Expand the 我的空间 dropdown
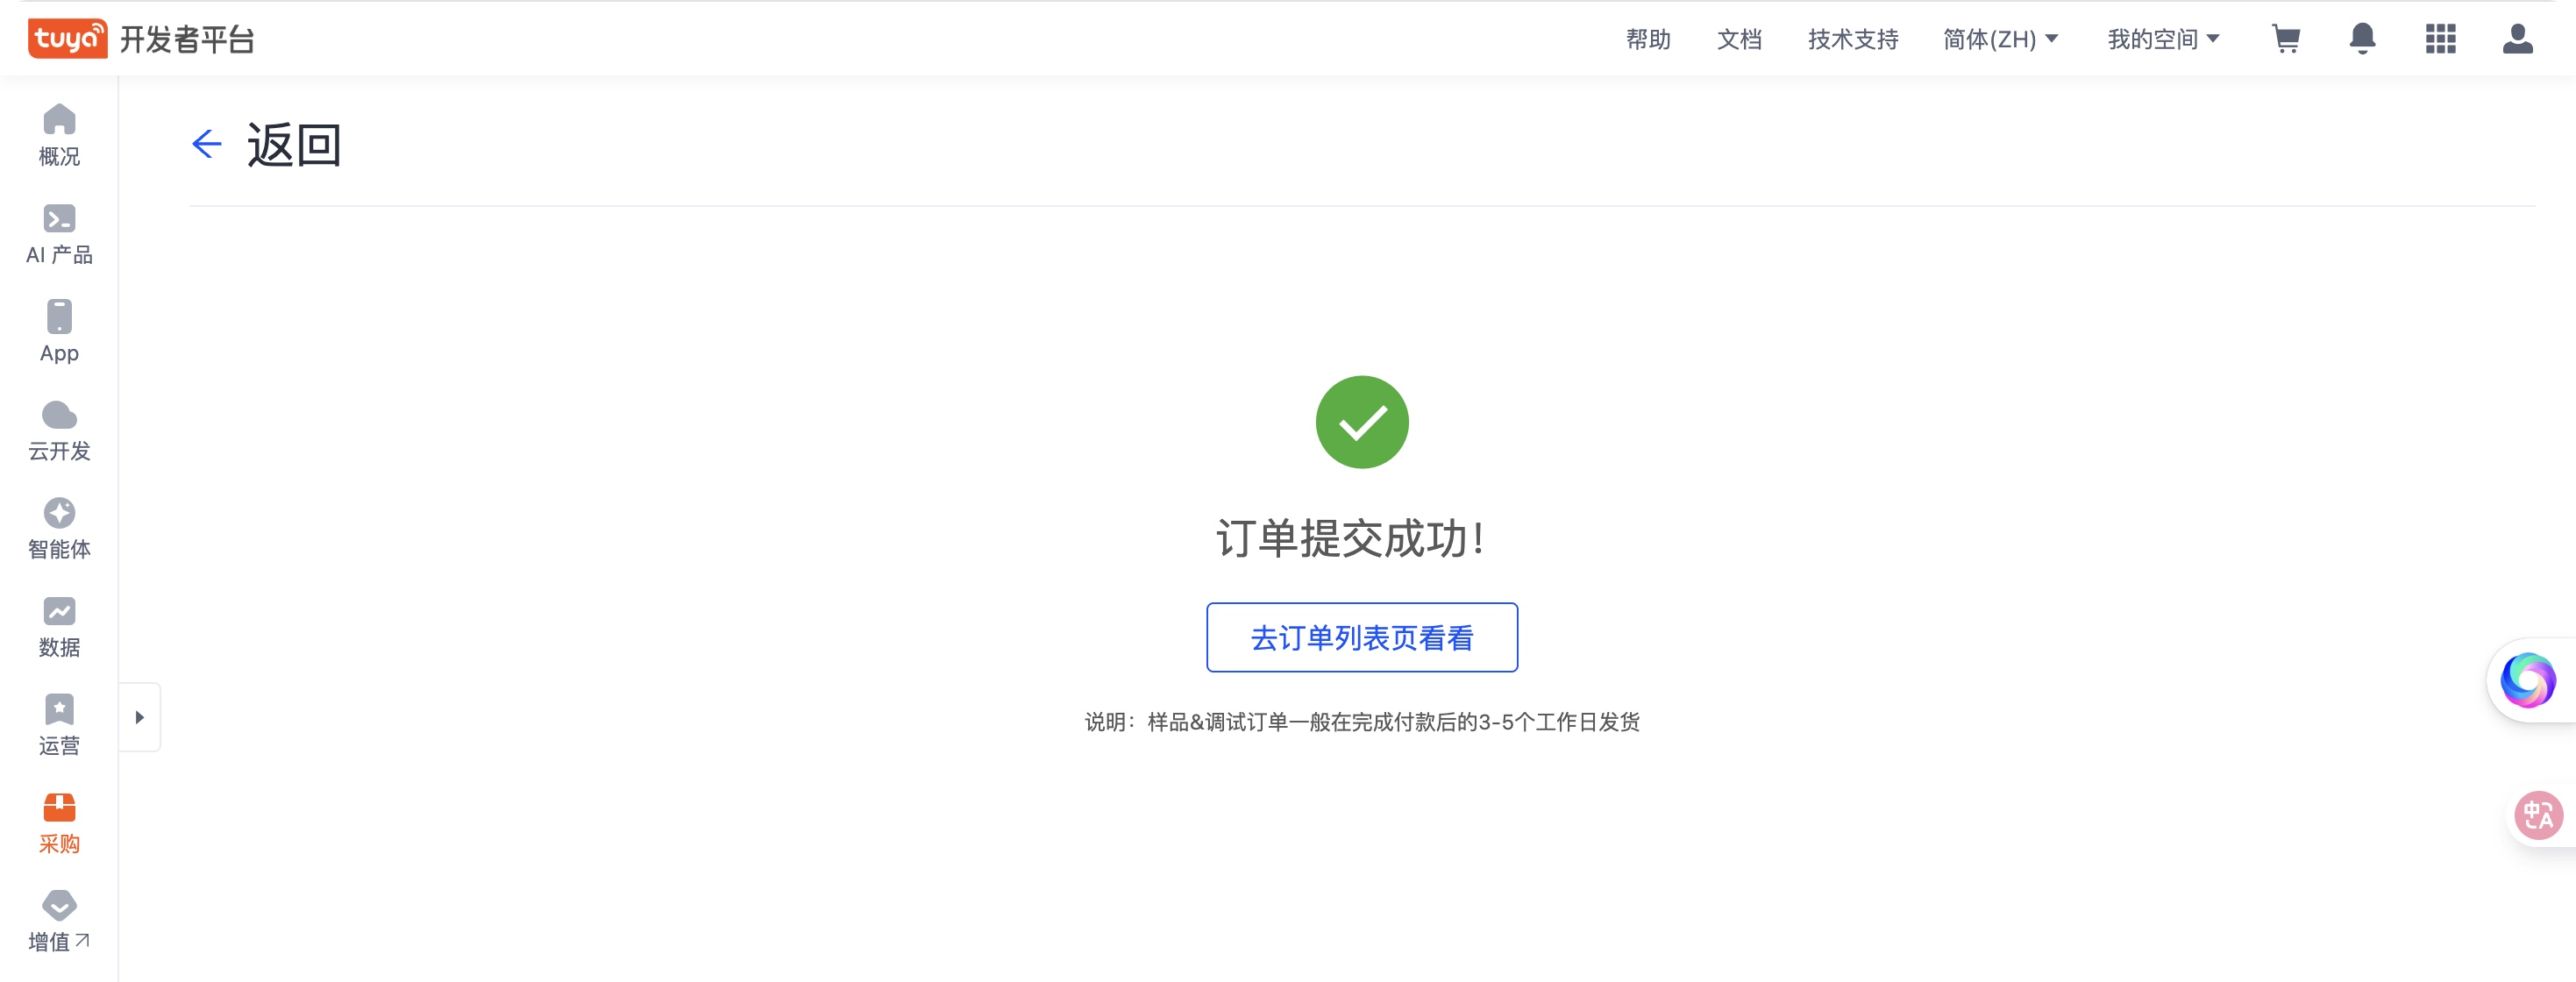 point(2163,39)
